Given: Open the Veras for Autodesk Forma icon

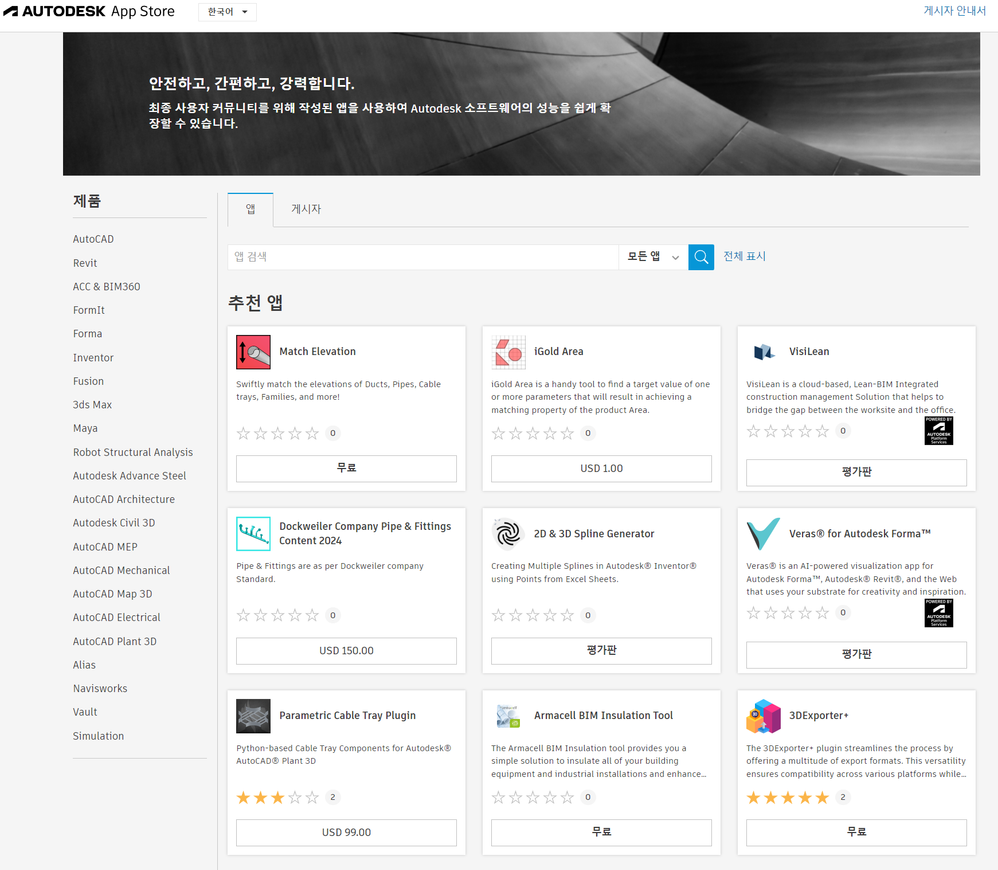Looking at the screenshot, I should pyautogui.click(x=764, y=533).
